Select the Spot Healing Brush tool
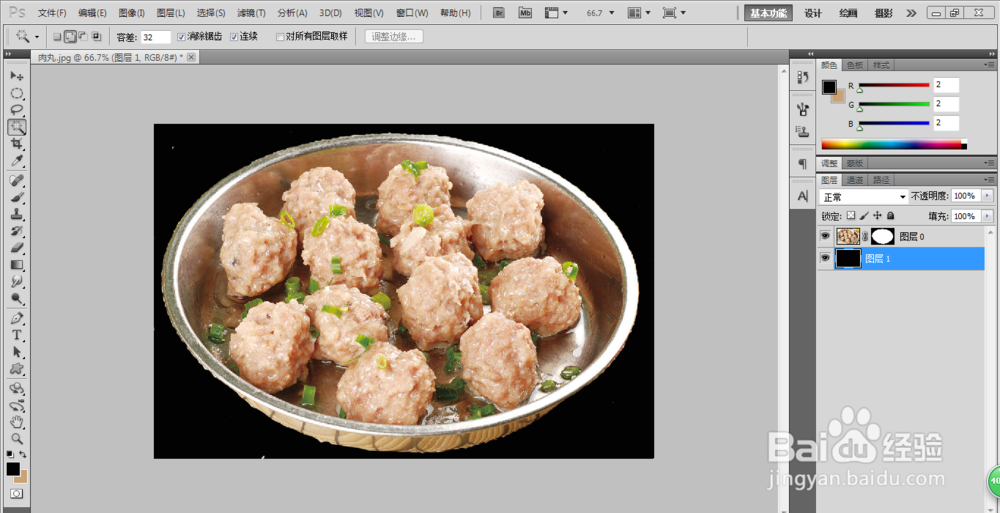Screen dimensions: 1000x513 pyautogui.click(x=17, y=181)
